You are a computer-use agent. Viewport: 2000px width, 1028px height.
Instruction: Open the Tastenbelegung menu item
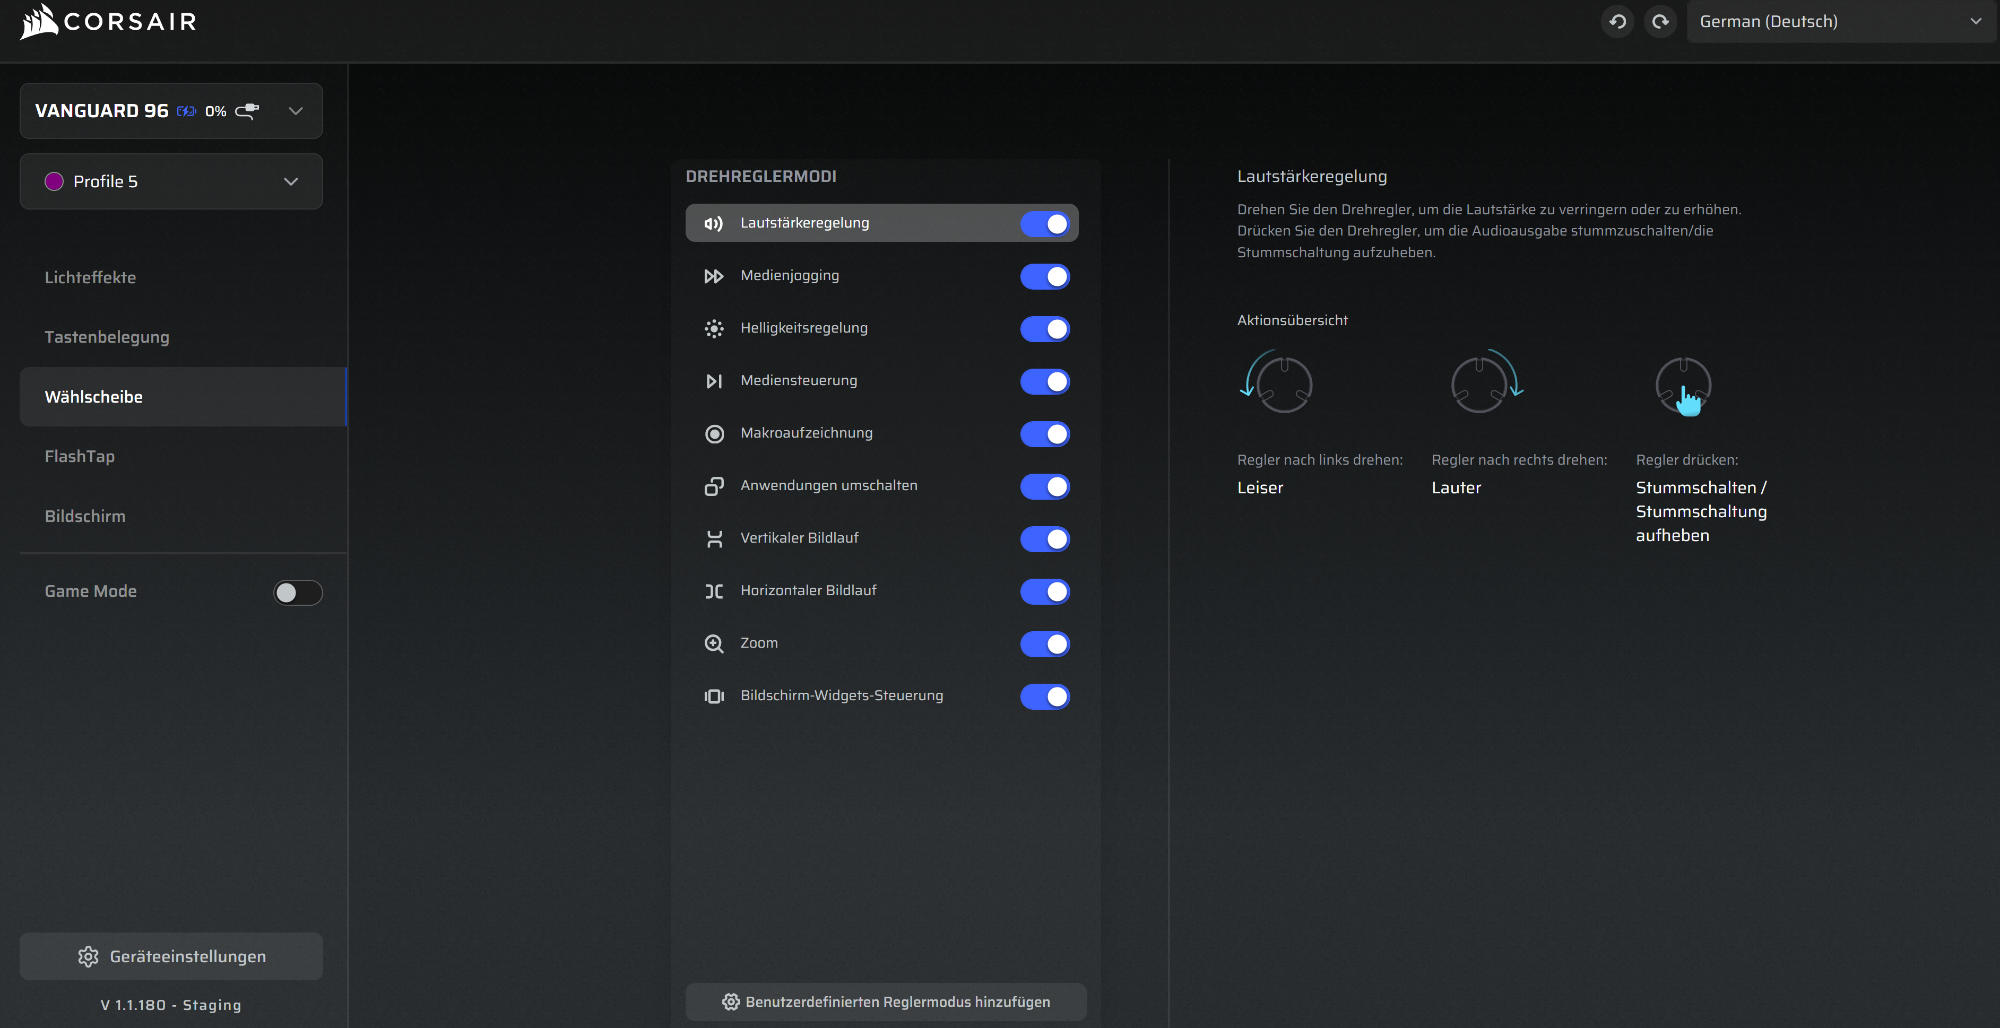pos(107,337)
